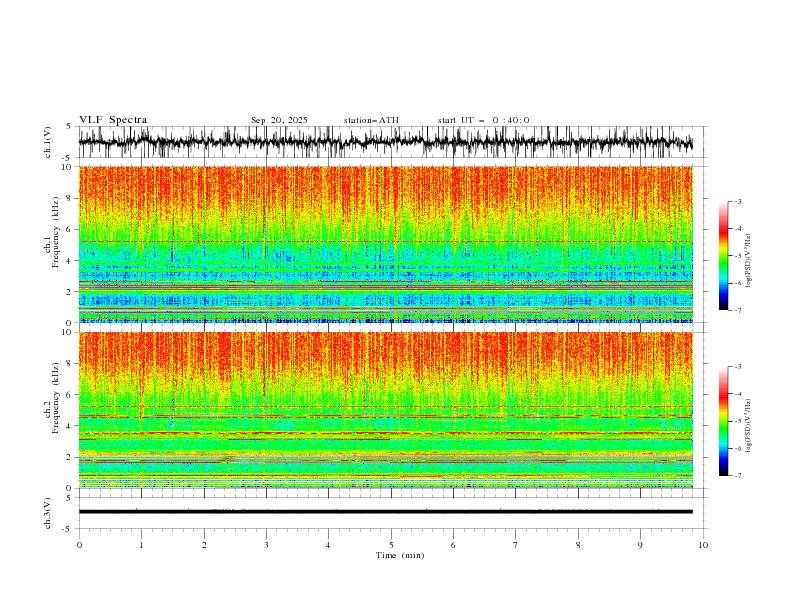Click the 5 tick on ch.1(V) axis
The height and width of the screenshot is (612, 792).
click(x=70, y=127)
